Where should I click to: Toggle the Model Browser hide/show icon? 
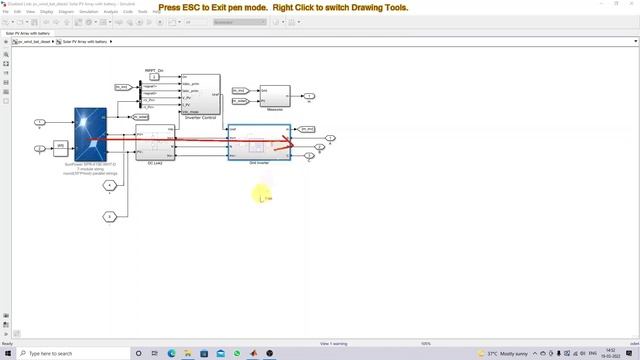[6, 42]
